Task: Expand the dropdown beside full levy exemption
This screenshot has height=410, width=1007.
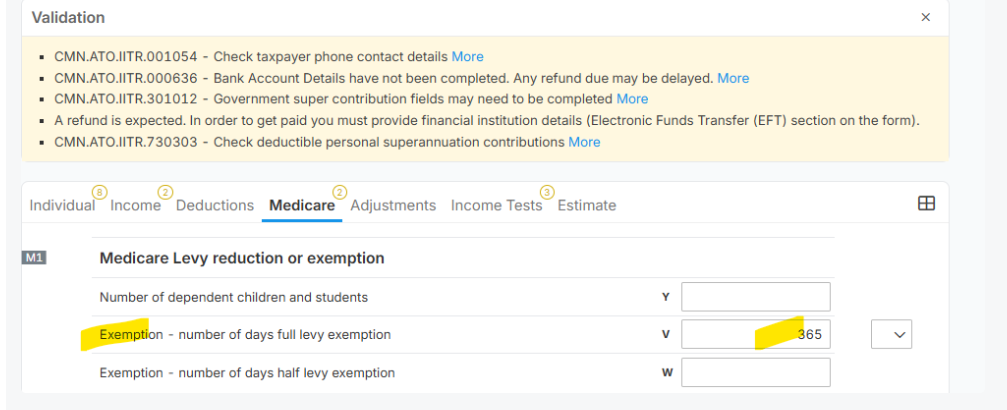Action: click(891, 335)
